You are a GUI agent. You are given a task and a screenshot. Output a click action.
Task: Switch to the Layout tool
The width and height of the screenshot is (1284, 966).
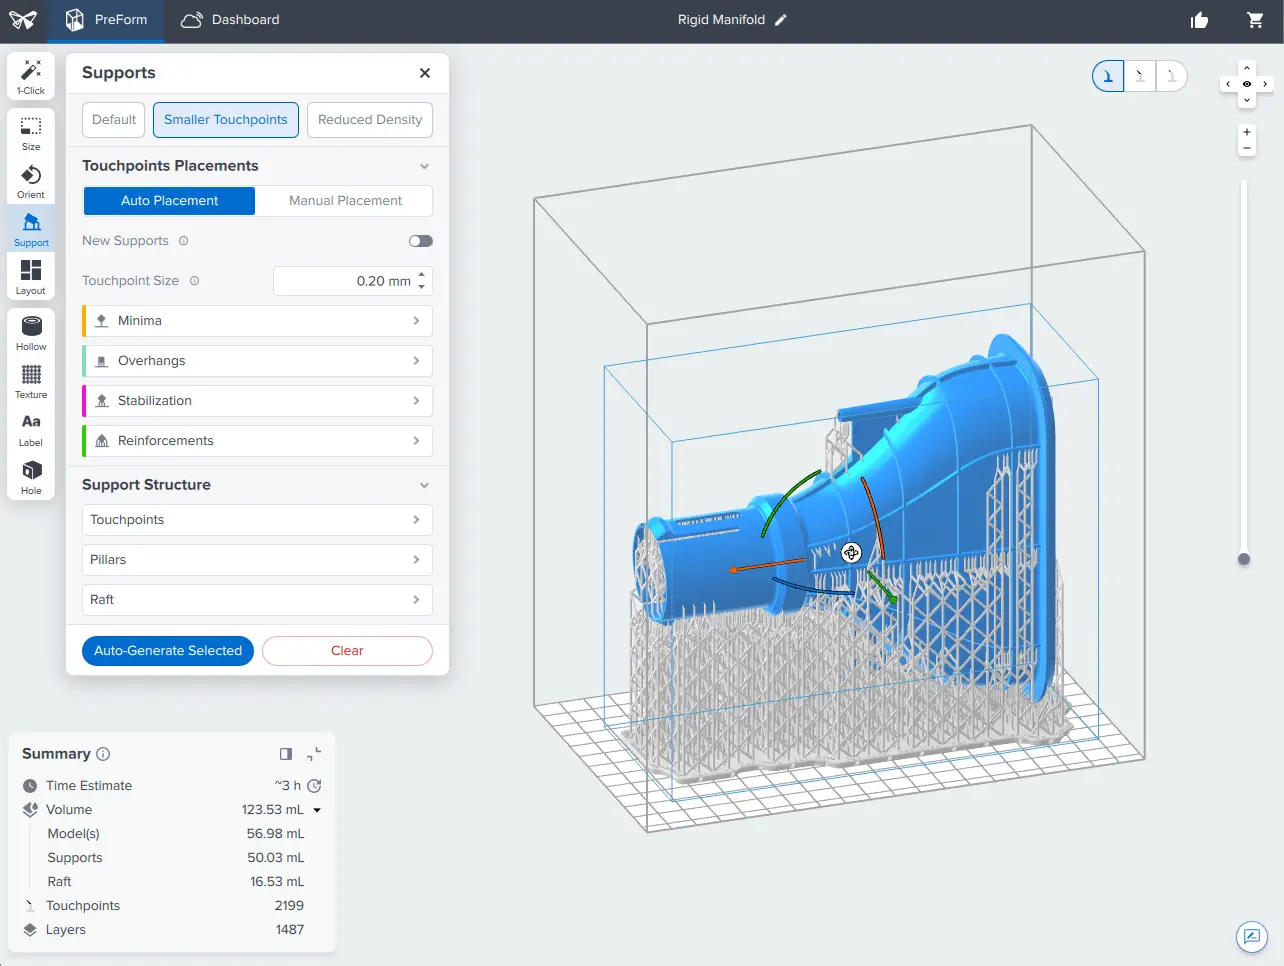coord(30,276)
